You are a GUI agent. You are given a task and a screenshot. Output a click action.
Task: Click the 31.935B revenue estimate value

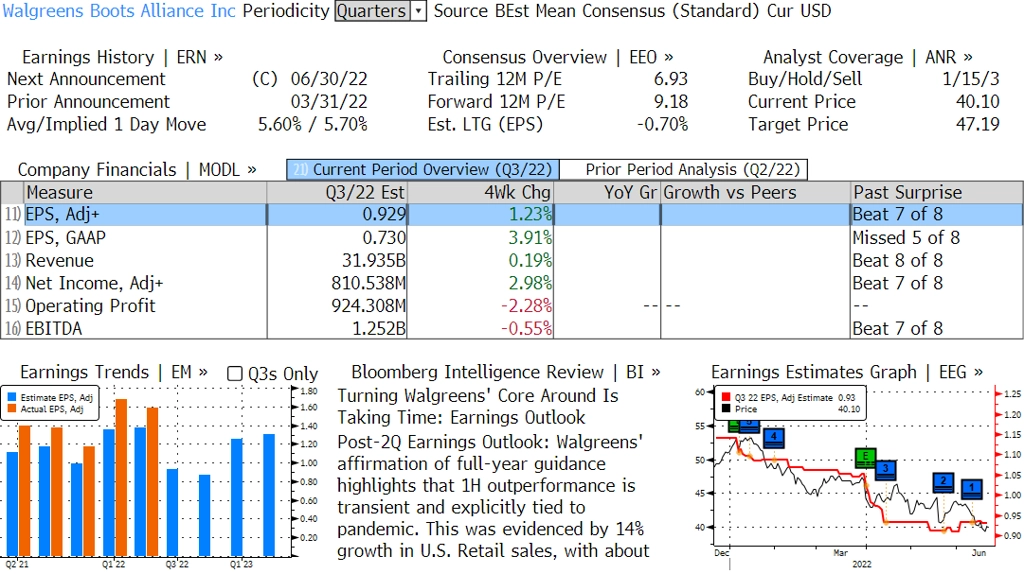(374, 261)
